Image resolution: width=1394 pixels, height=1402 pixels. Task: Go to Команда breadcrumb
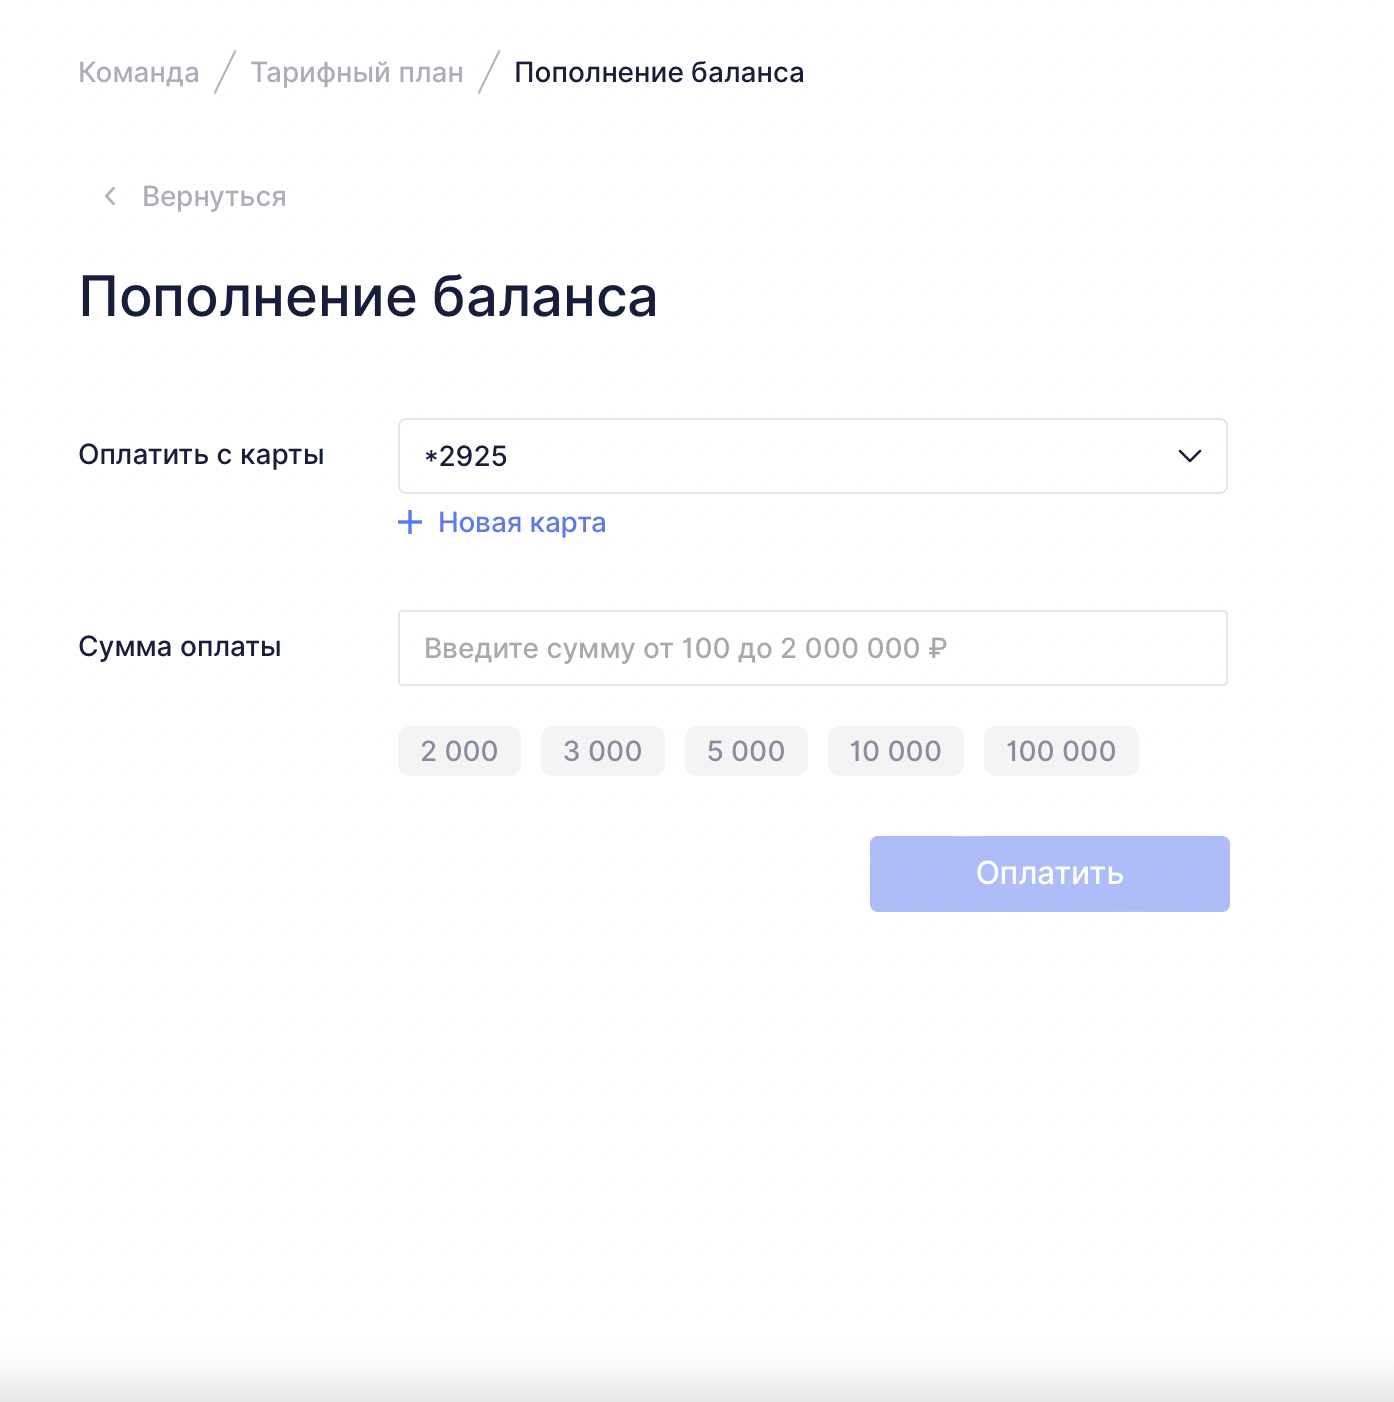pos(139,73)
